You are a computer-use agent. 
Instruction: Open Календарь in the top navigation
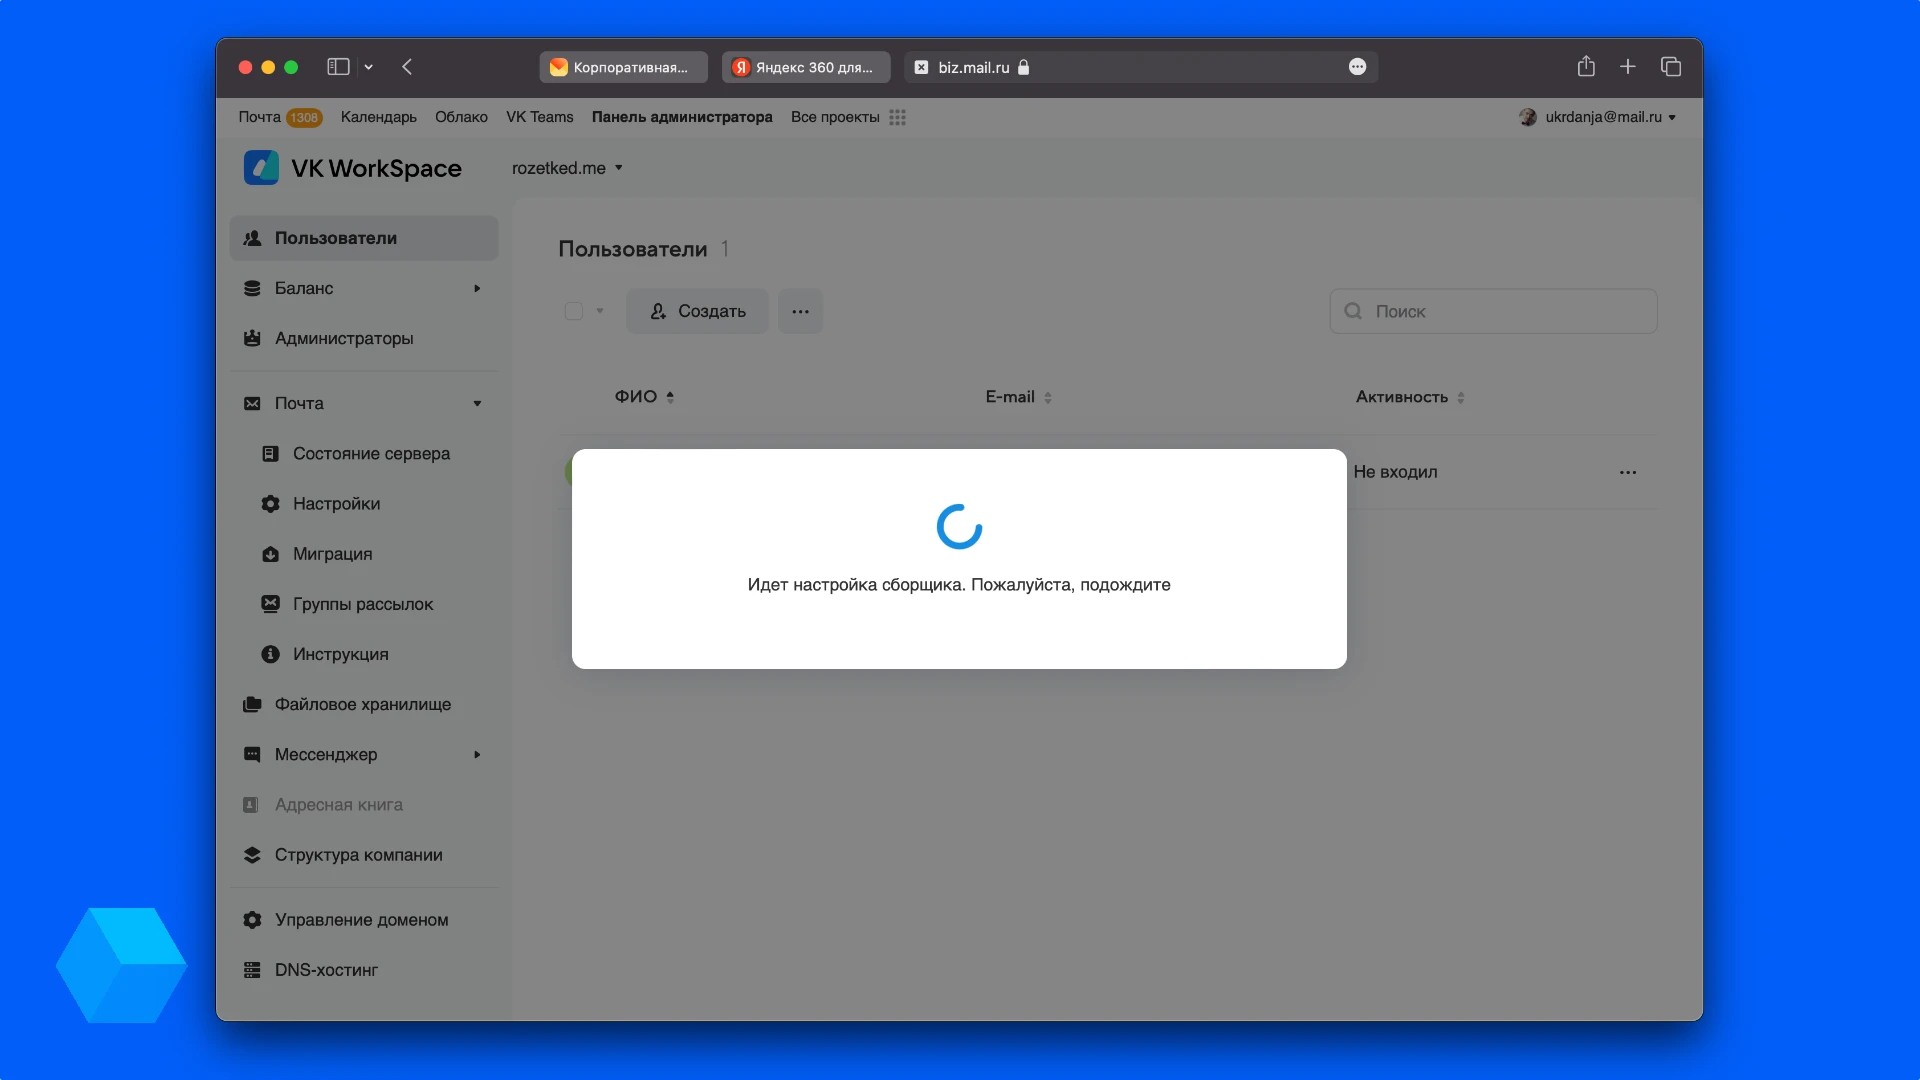(378, 117)
